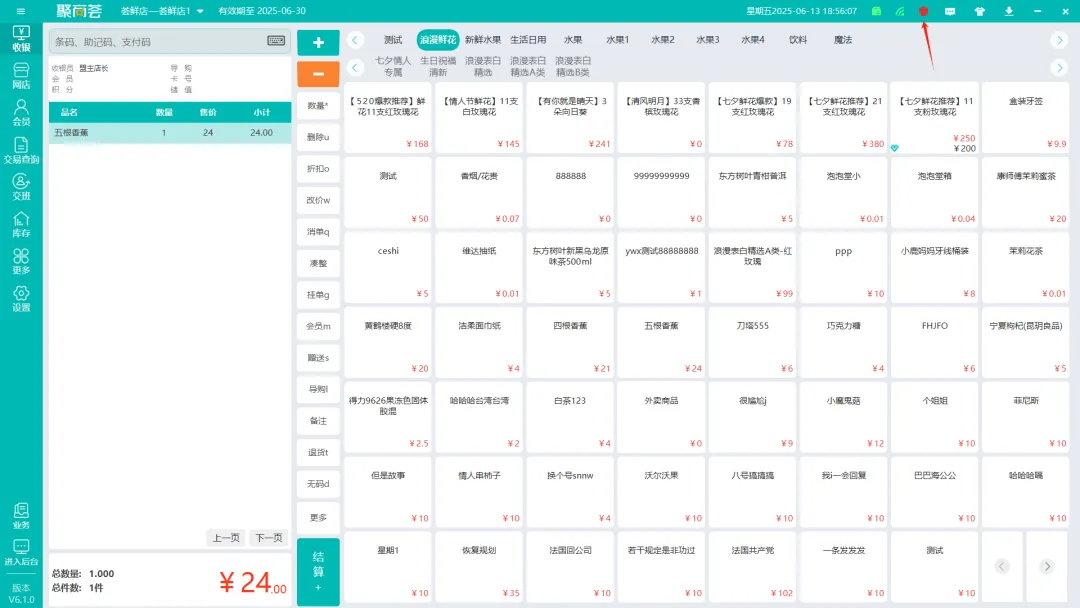Image resolution: width=1080 pixels, height=608 pixels.
Task: Open the on-screen keyboard icon in search box
Action: [276, 41]
